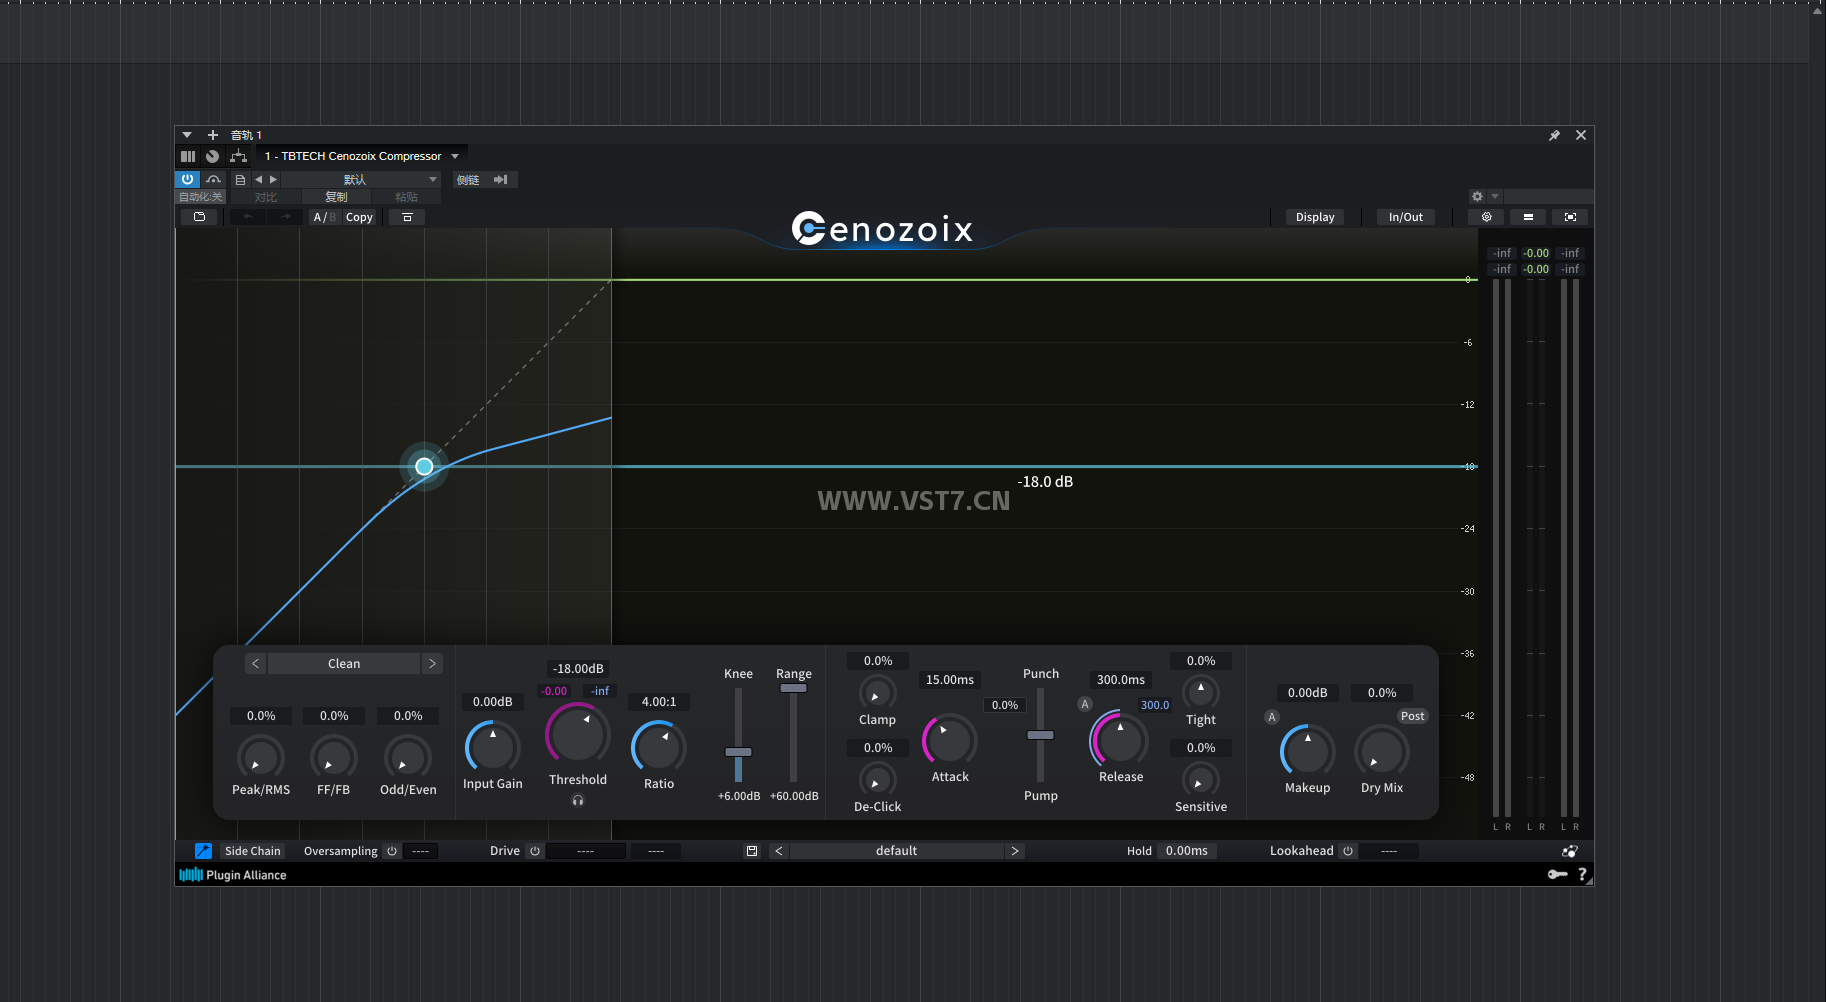This screenshot has width=1826, height=1002.
Task: Toggle Drive power button
Action: coord(535,851)
